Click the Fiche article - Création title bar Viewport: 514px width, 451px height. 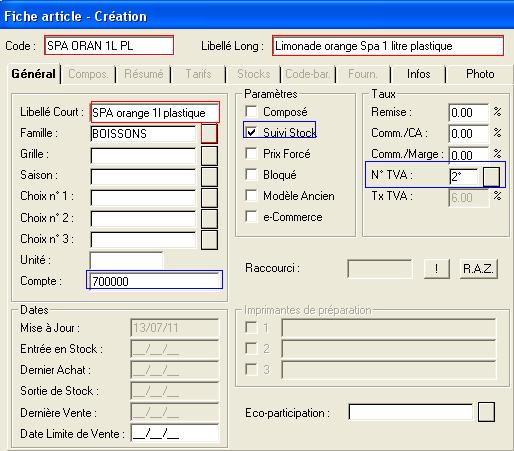pos(257,16)
